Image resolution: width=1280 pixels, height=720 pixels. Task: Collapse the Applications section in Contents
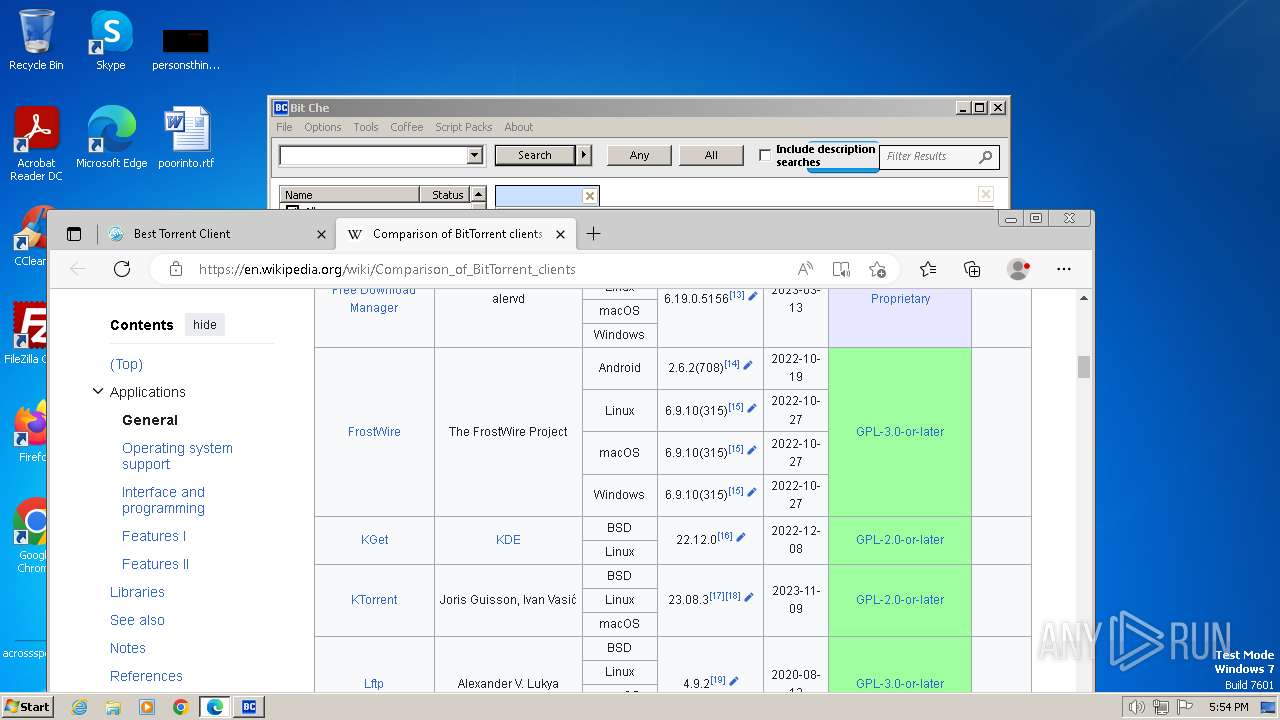(98, 392)
